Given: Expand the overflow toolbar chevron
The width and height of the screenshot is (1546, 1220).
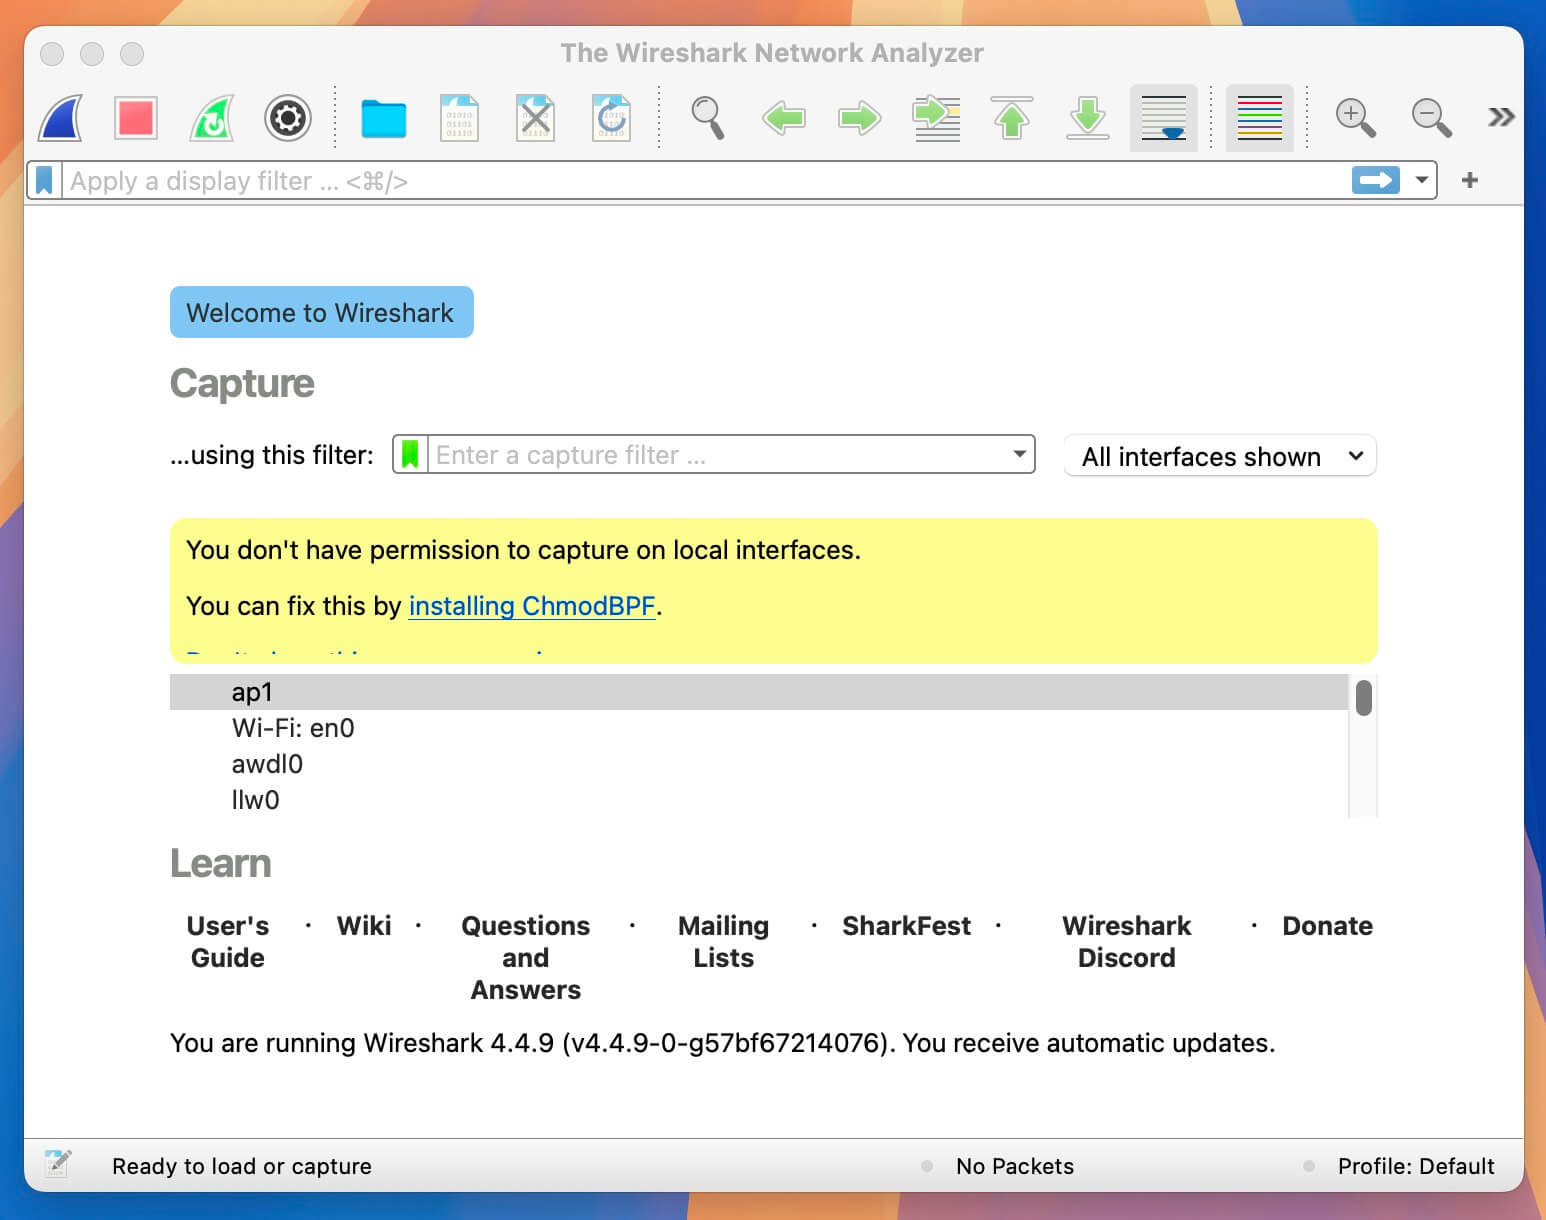Looking at the screenshot, I should pyautogui.click(x=1499, y=115).
